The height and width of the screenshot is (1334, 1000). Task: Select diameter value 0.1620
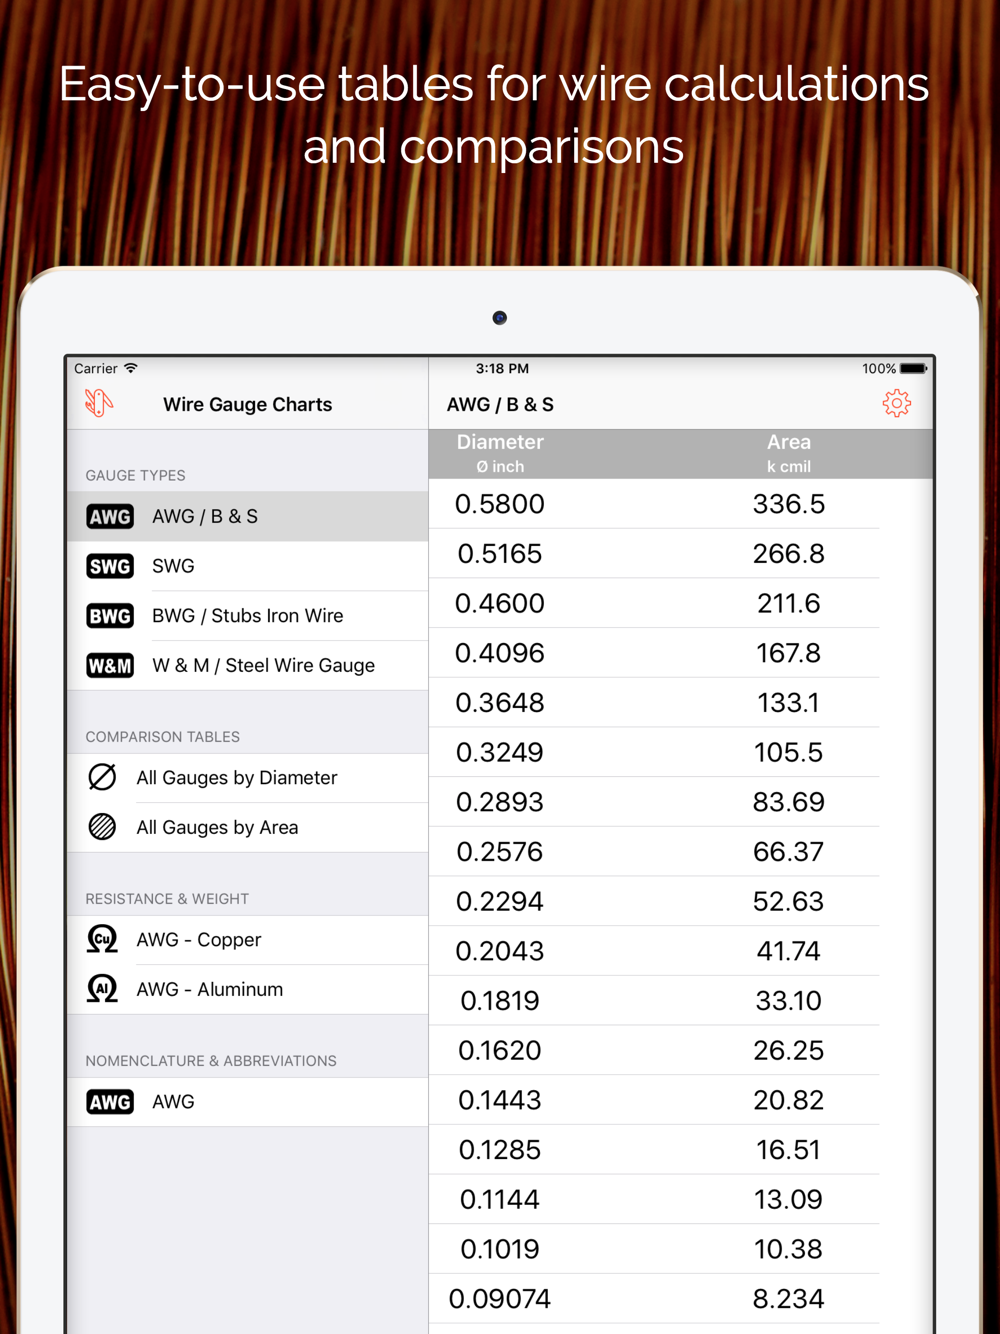tap(500, 1050)
